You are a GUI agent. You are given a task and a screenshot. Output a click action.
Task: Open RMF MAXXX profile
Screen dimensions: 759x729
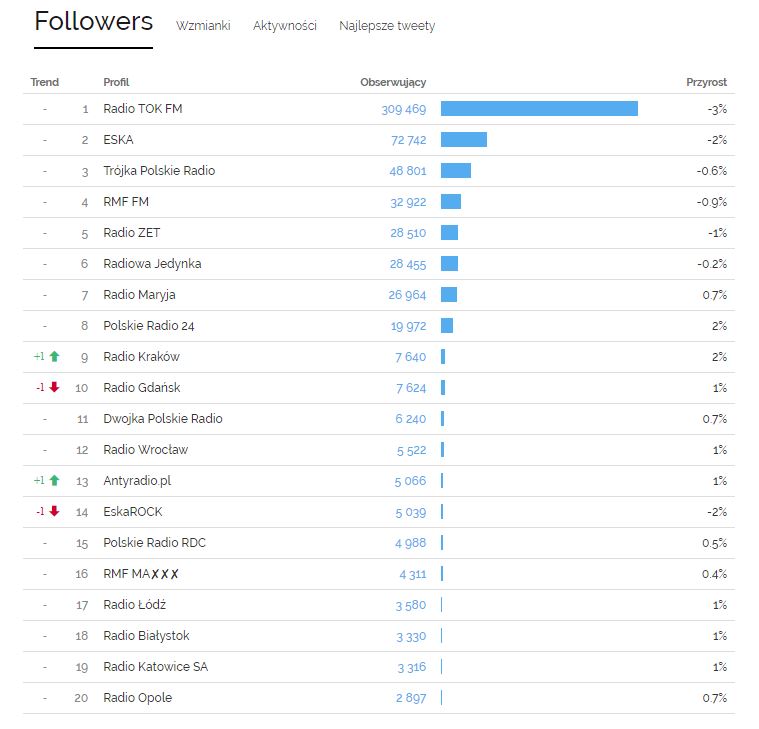141,574
